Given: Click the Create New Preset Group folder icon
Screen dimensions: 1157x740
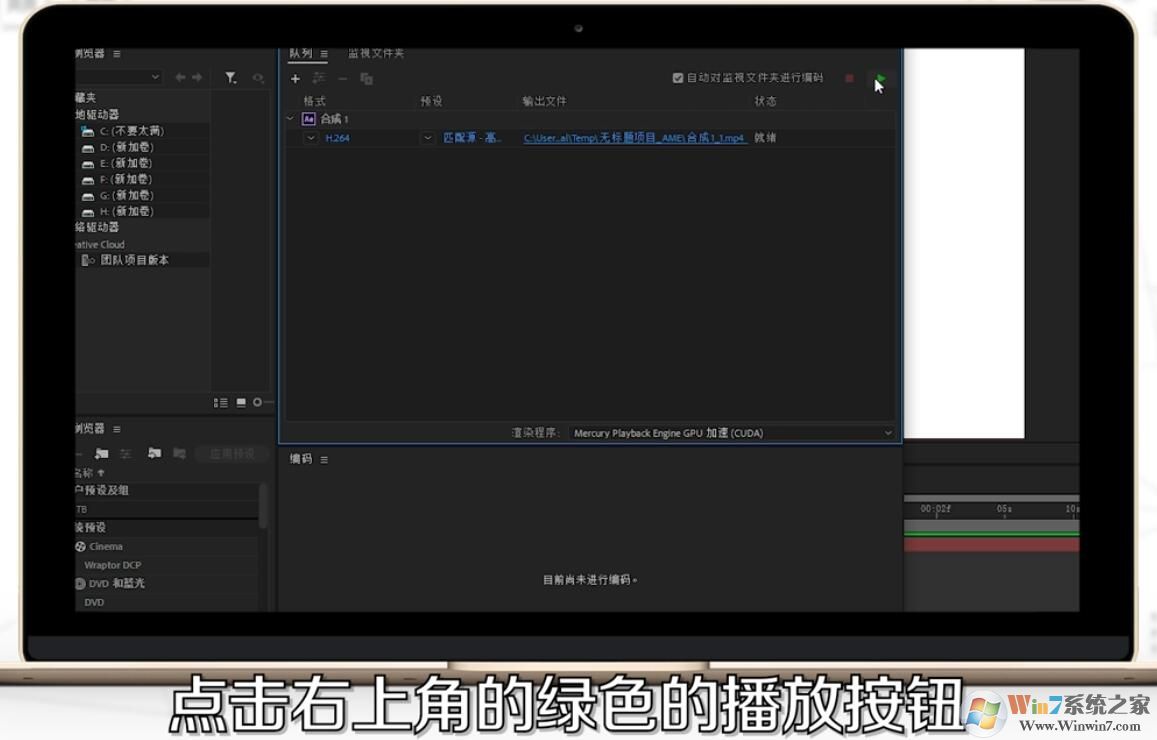Looking at the screenshot, I should click(x=101, y=453).
